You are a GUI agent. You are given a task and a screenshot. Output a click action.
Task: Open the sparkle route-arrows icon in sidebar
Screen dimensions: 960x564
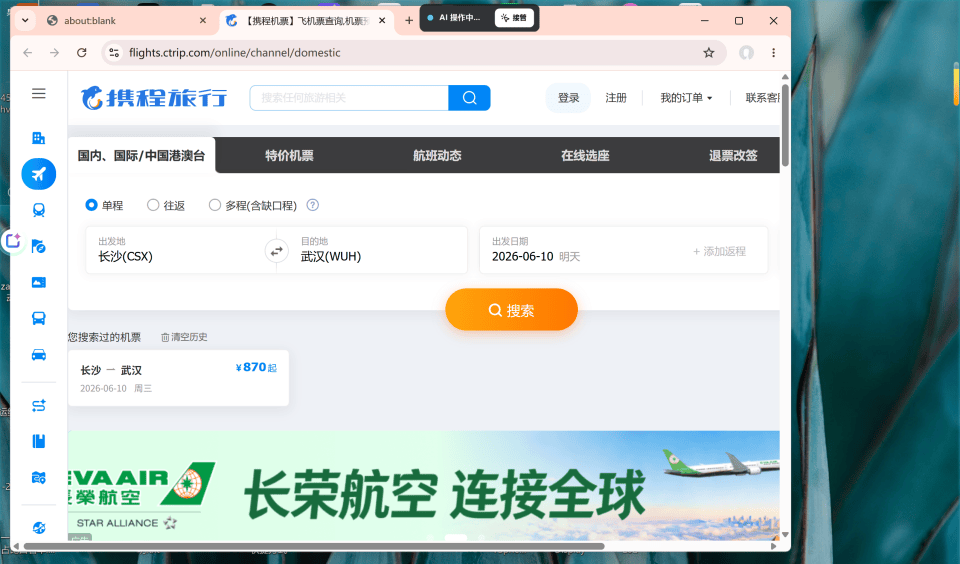[x=39, y=405]
